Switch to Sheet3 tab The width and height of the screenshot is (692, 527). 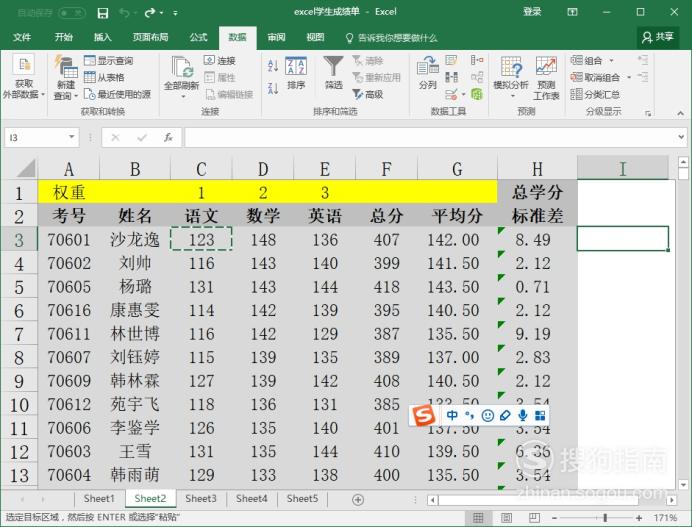coord(201,499)
